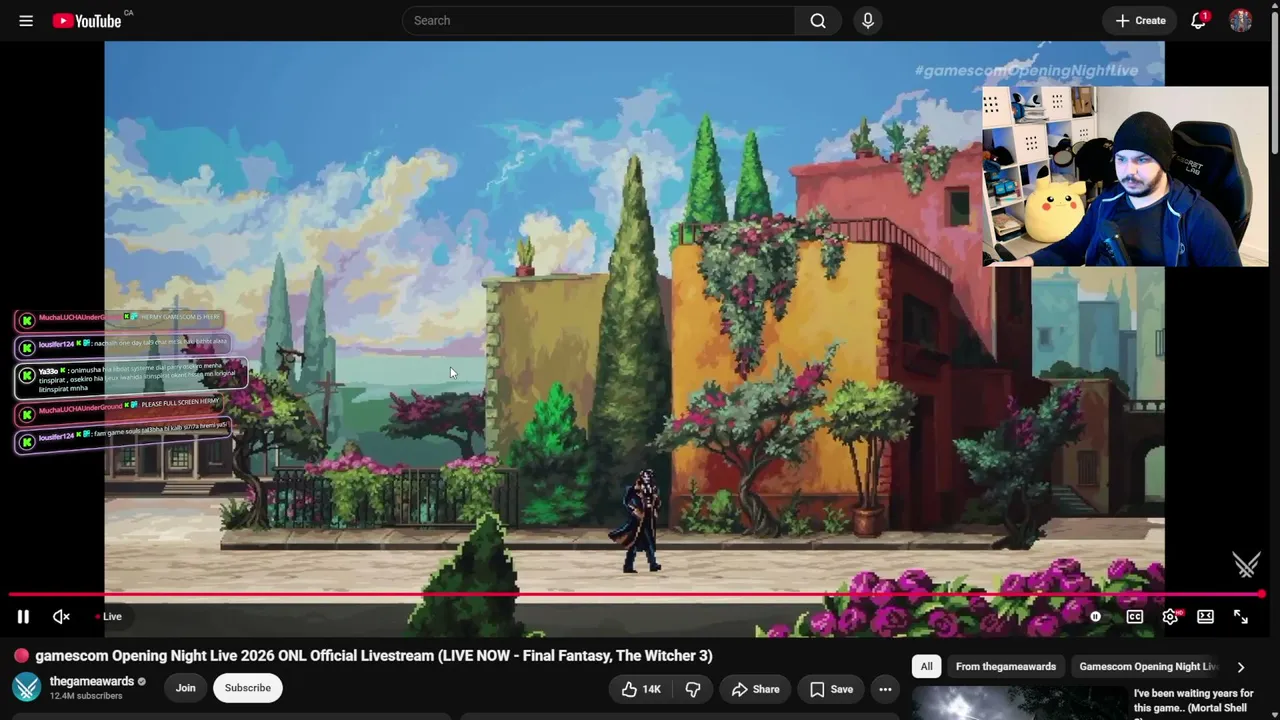Focus the YouTube search field

[x=598, y=20]
